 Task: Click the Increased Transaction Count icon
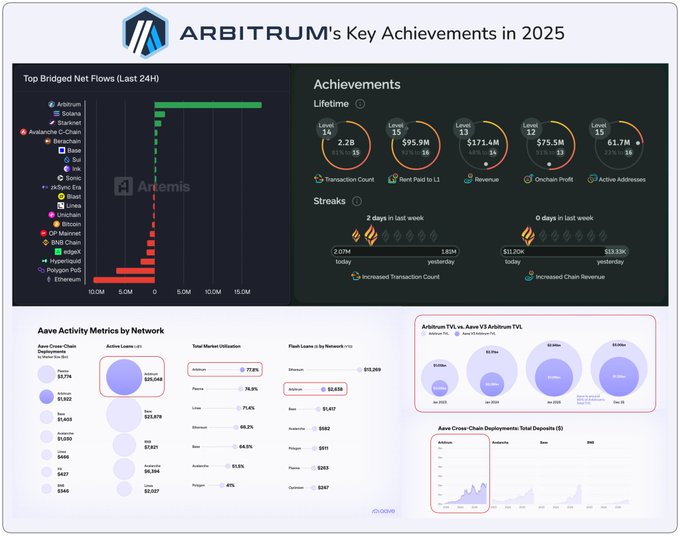point(356,276)
